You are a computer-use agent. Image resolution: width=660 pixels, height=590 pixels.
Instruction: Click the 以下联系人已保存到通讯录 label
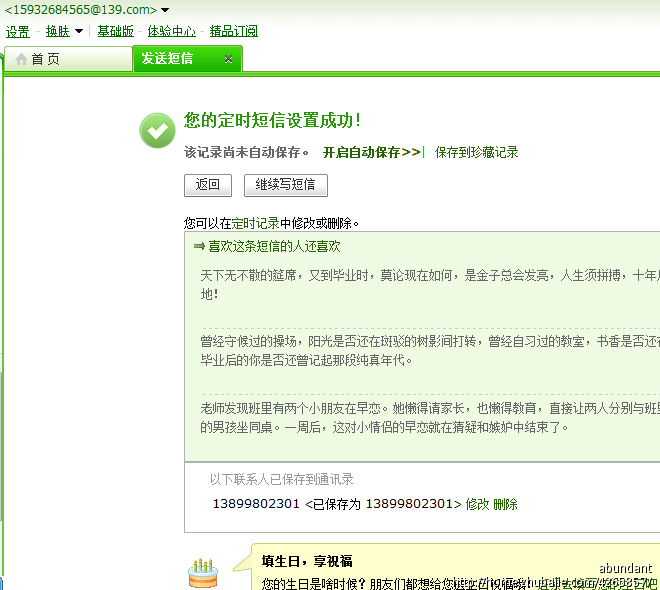click(x=282, y=479)
